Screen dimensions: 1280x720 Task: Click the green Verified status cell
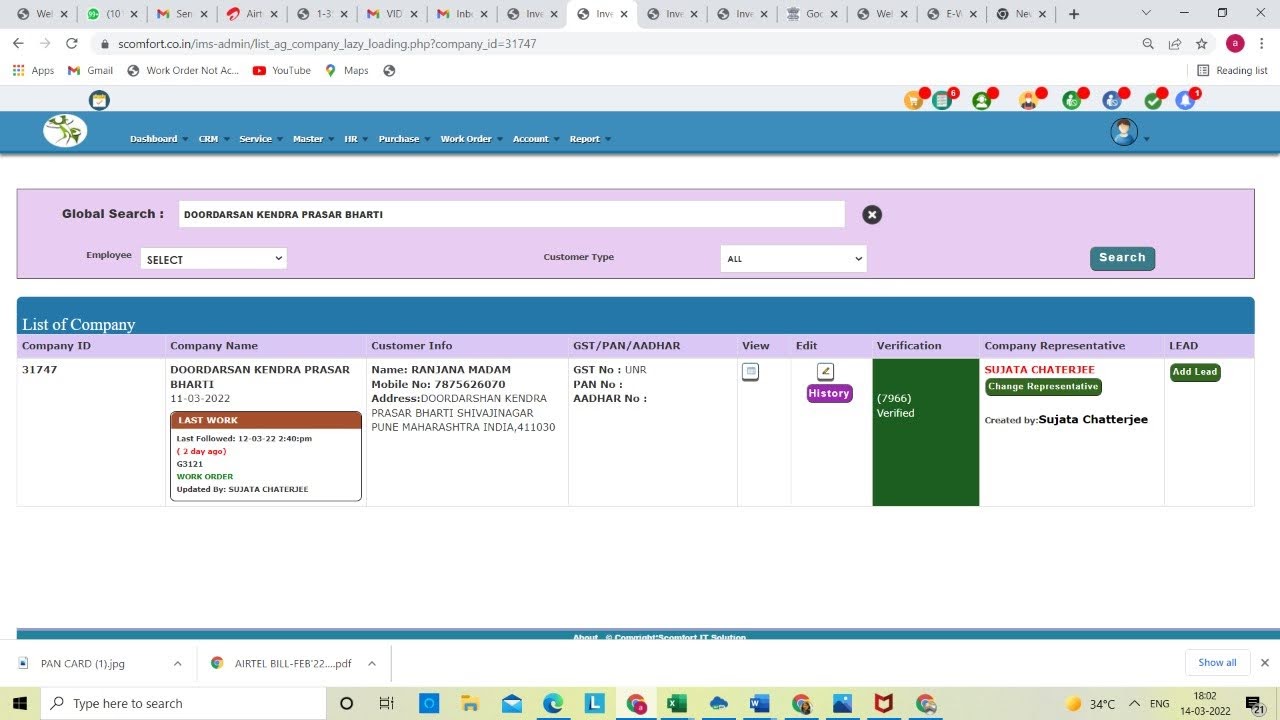point(925,432)
